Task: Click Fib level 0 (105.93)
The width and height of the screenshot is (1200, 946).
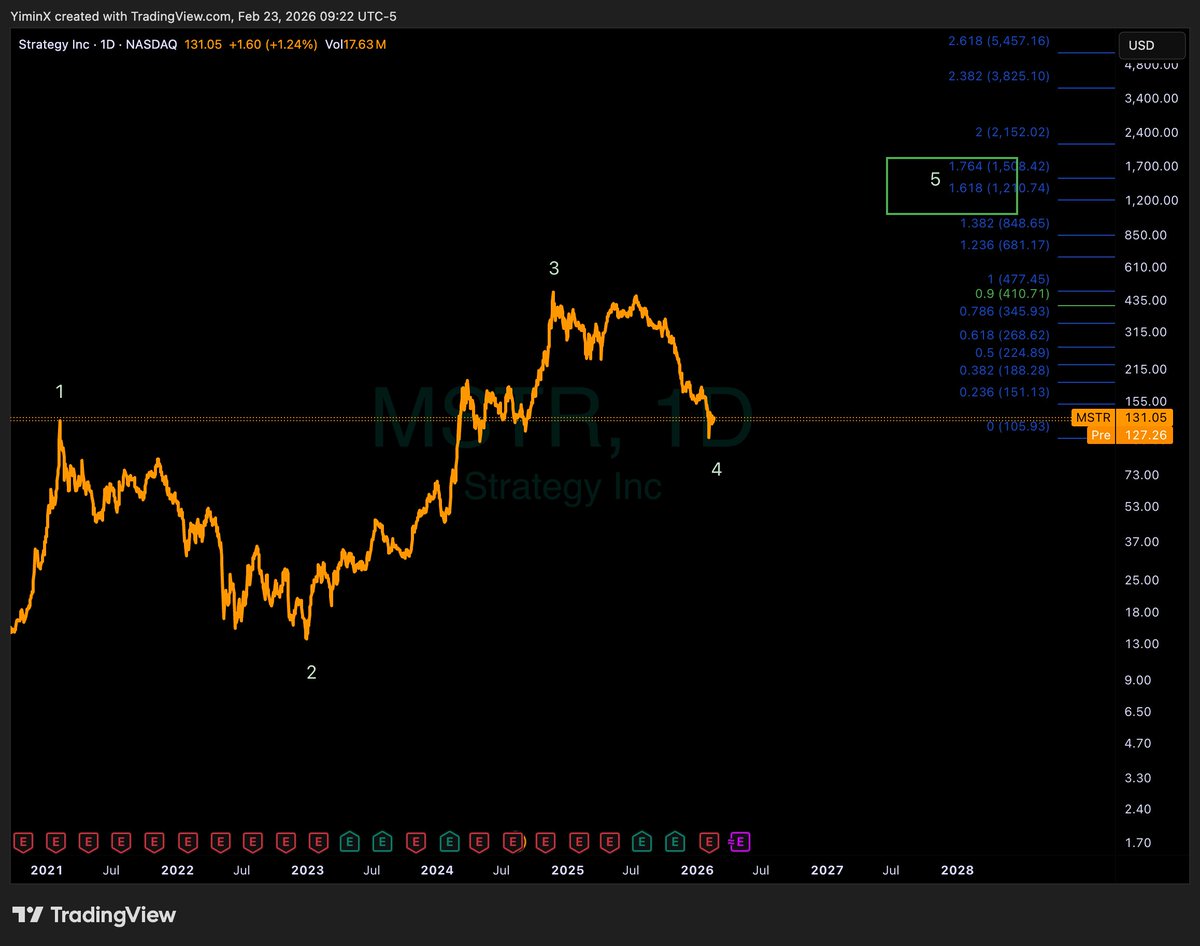Action: click(1018, 427)
